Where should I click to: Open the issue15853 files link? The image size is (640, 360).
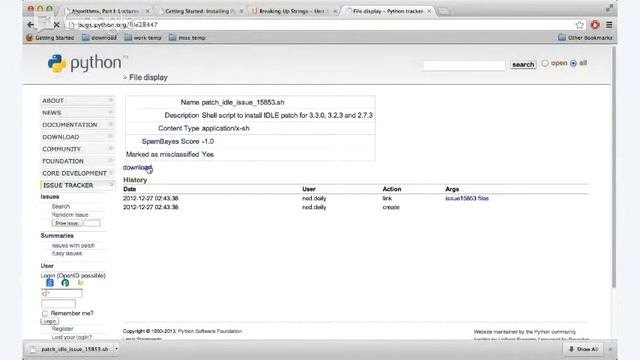coord(467,198)
